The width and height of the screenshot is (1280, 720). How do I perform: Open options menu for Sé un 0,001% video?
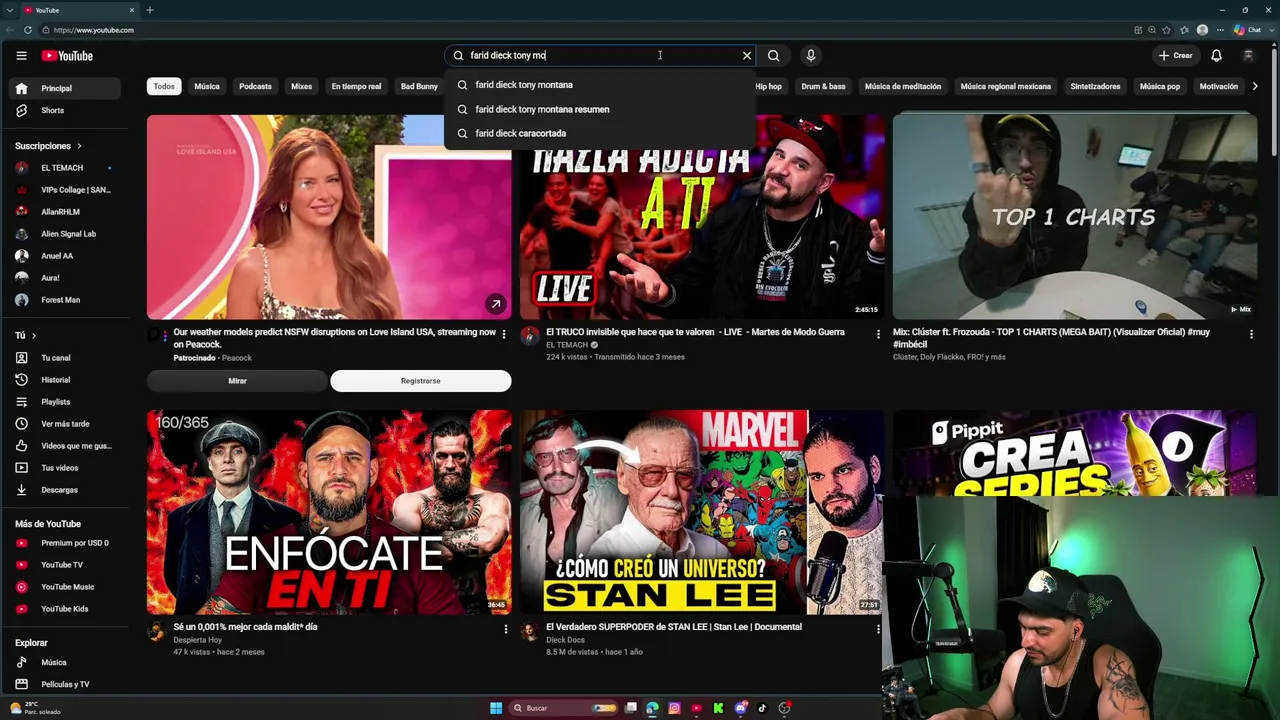pos(505,629)
